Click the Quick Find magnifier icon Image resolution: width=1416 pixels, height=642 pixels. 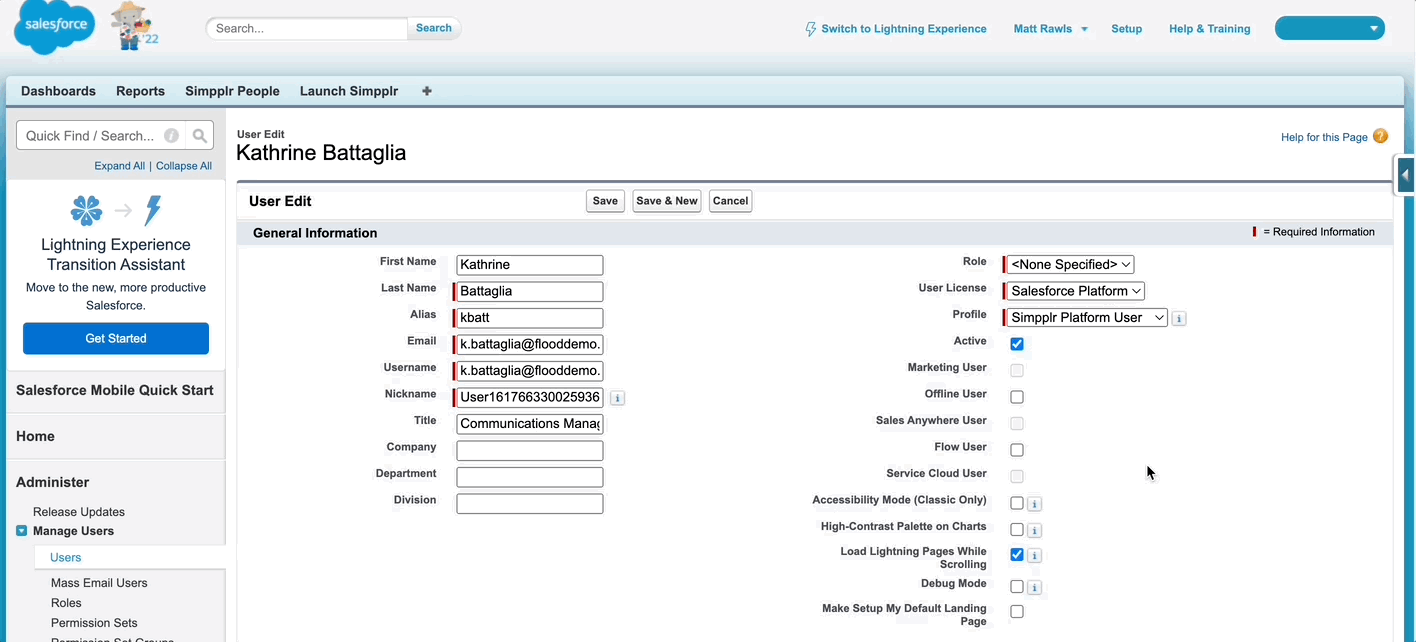coord(200,136)
